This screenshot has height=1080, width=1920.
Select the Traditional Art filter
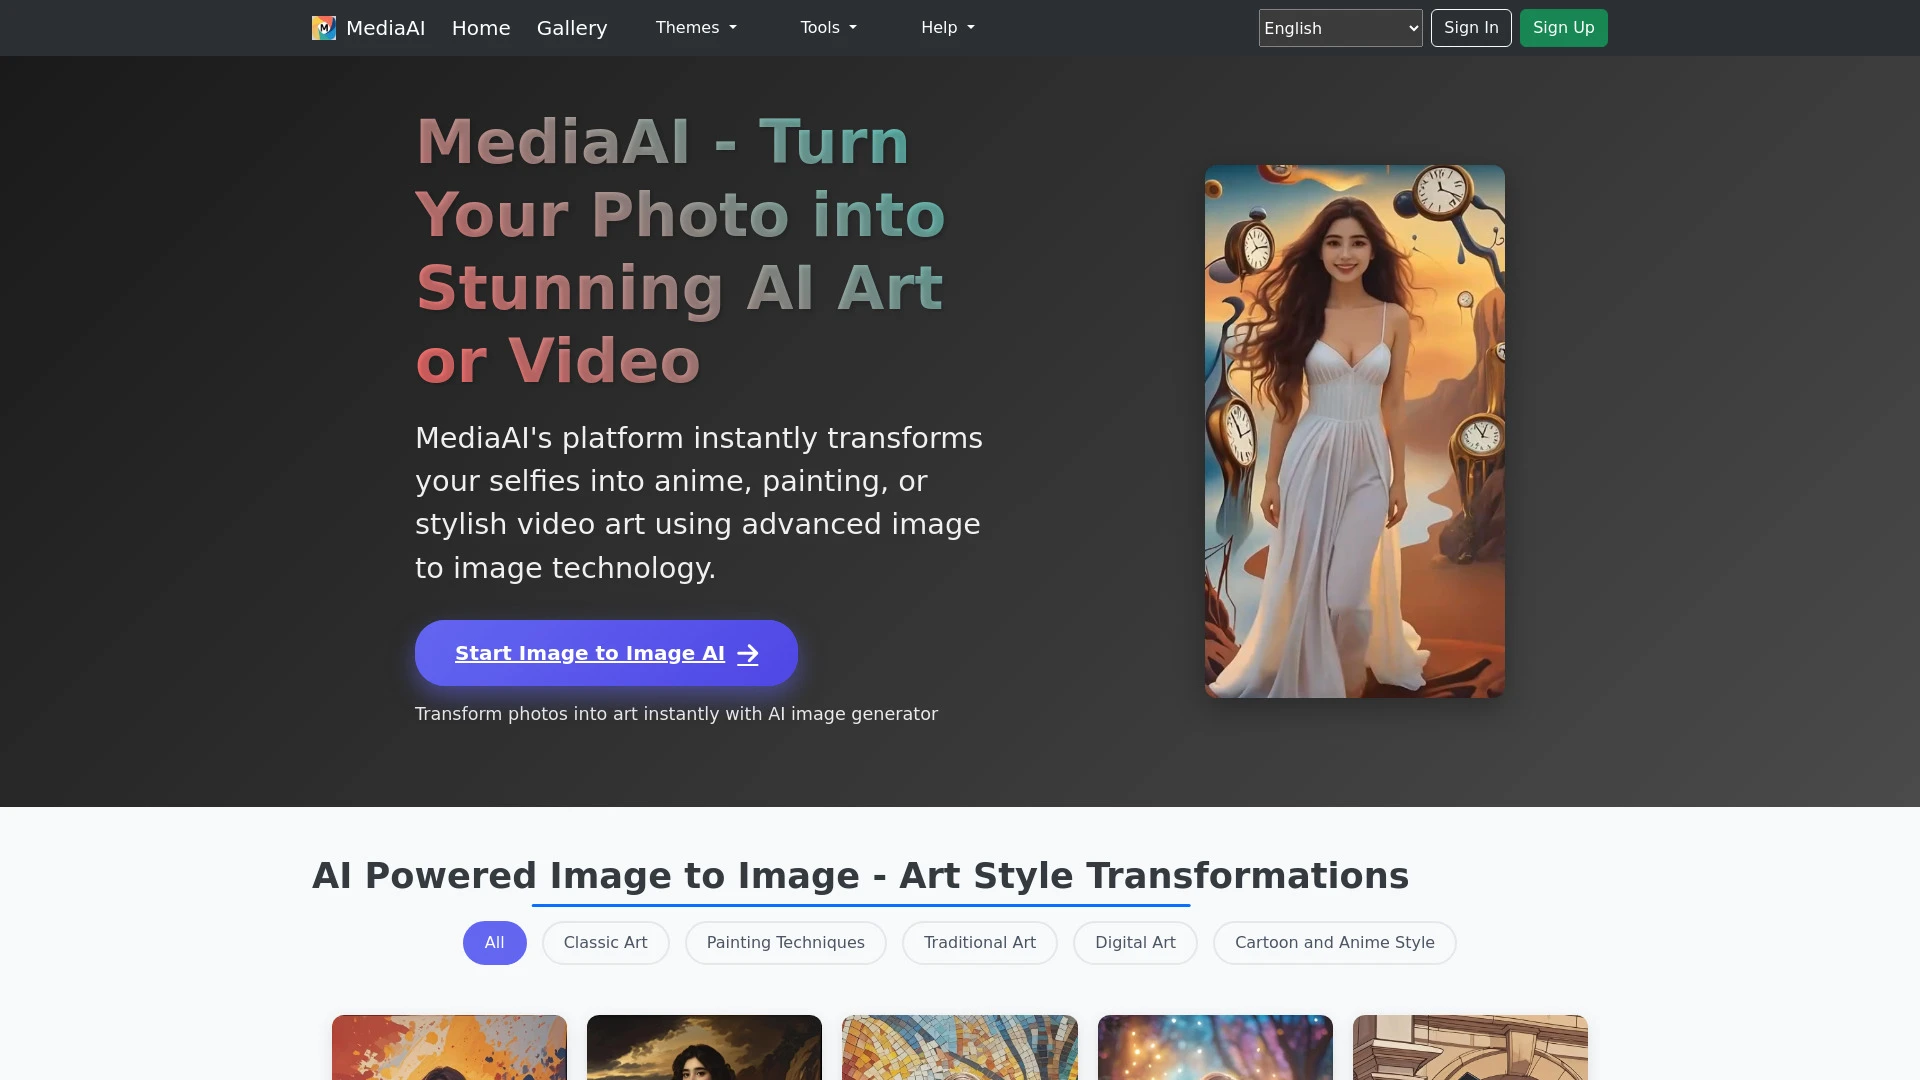coord(979,942)
